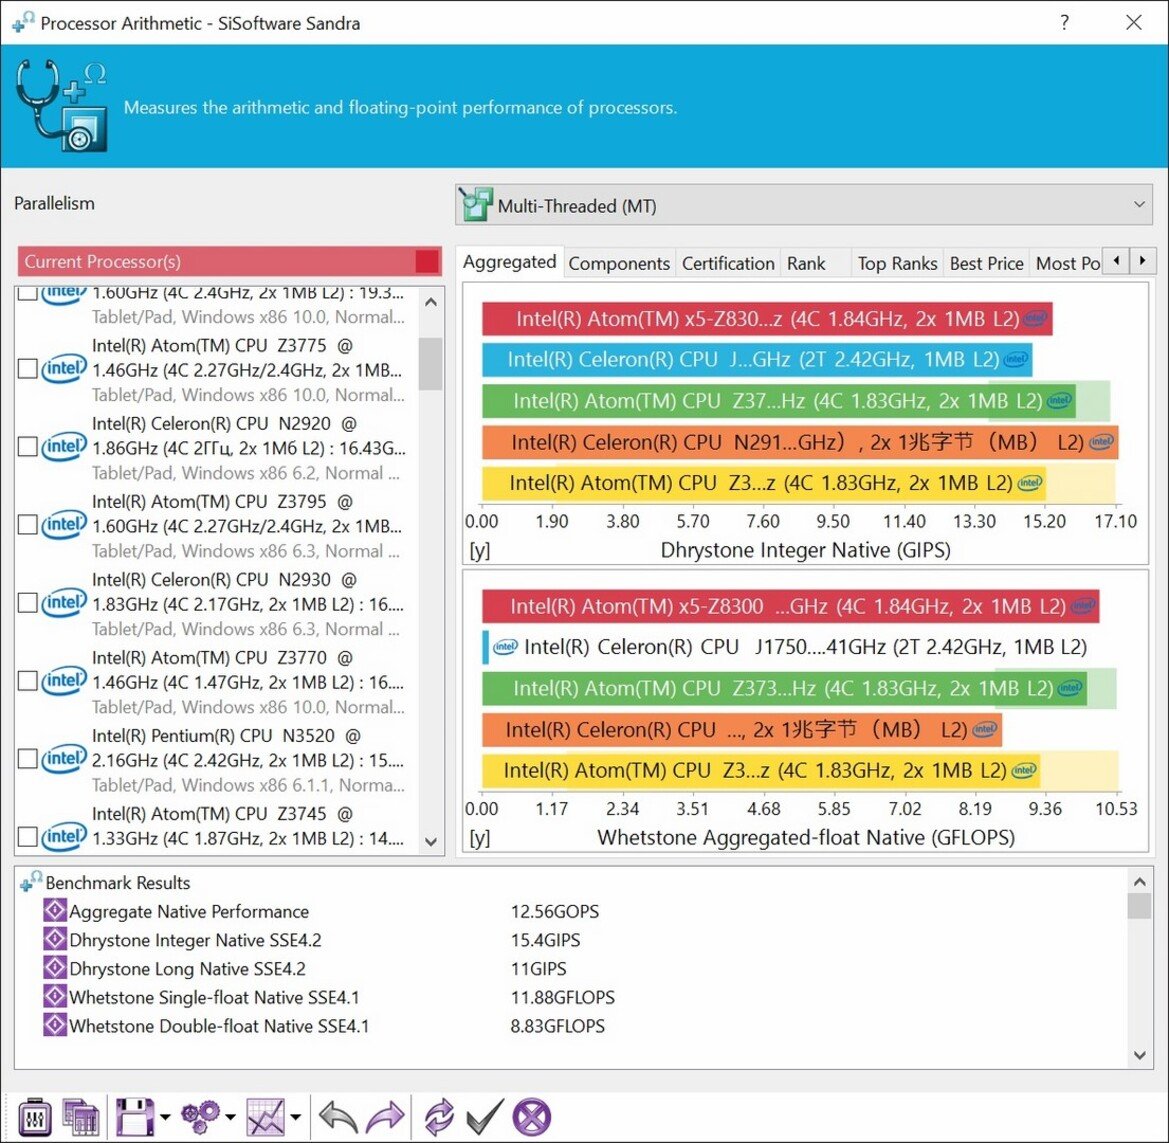The image size is (1169, 1143).
Task: Select the Certification tab
Action: (x=728, y=263)
